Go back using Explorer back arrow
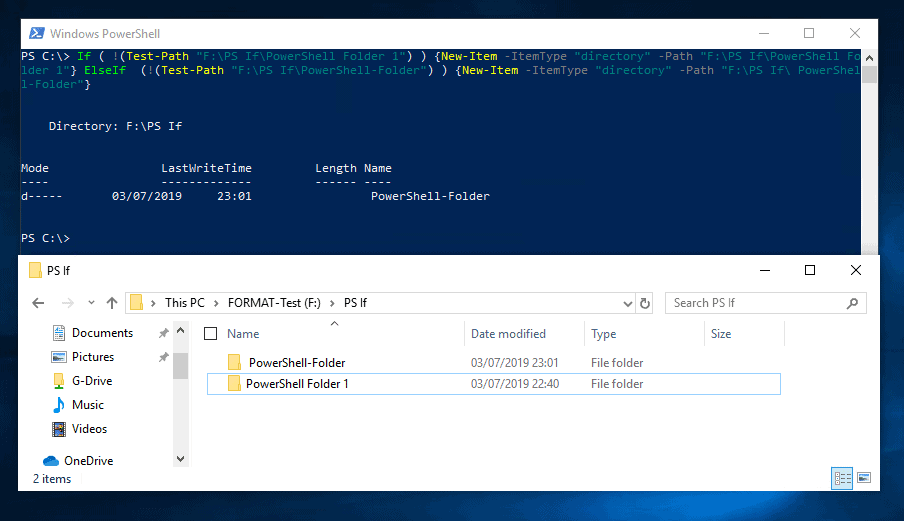This screenshot has height=521, width=904. [38, 303]
